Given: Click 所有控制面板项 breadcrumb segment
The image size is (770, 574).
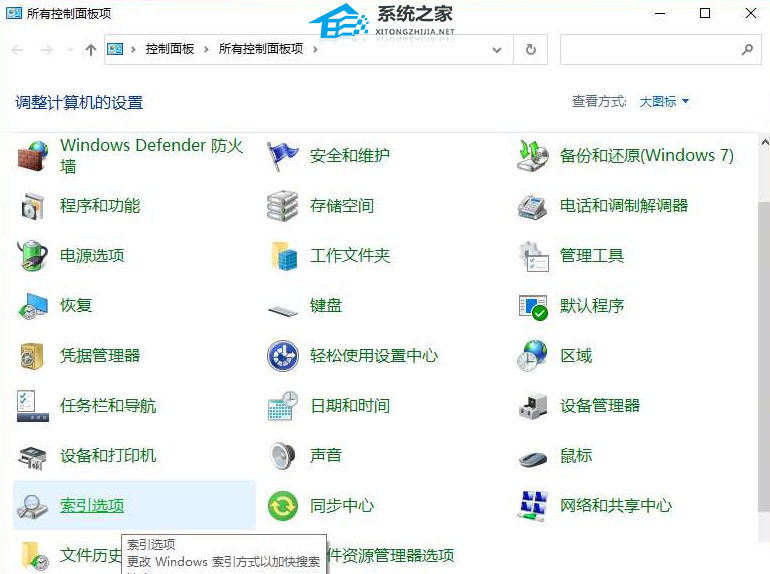Looking at the screenshot, I should tap(261, 49).
